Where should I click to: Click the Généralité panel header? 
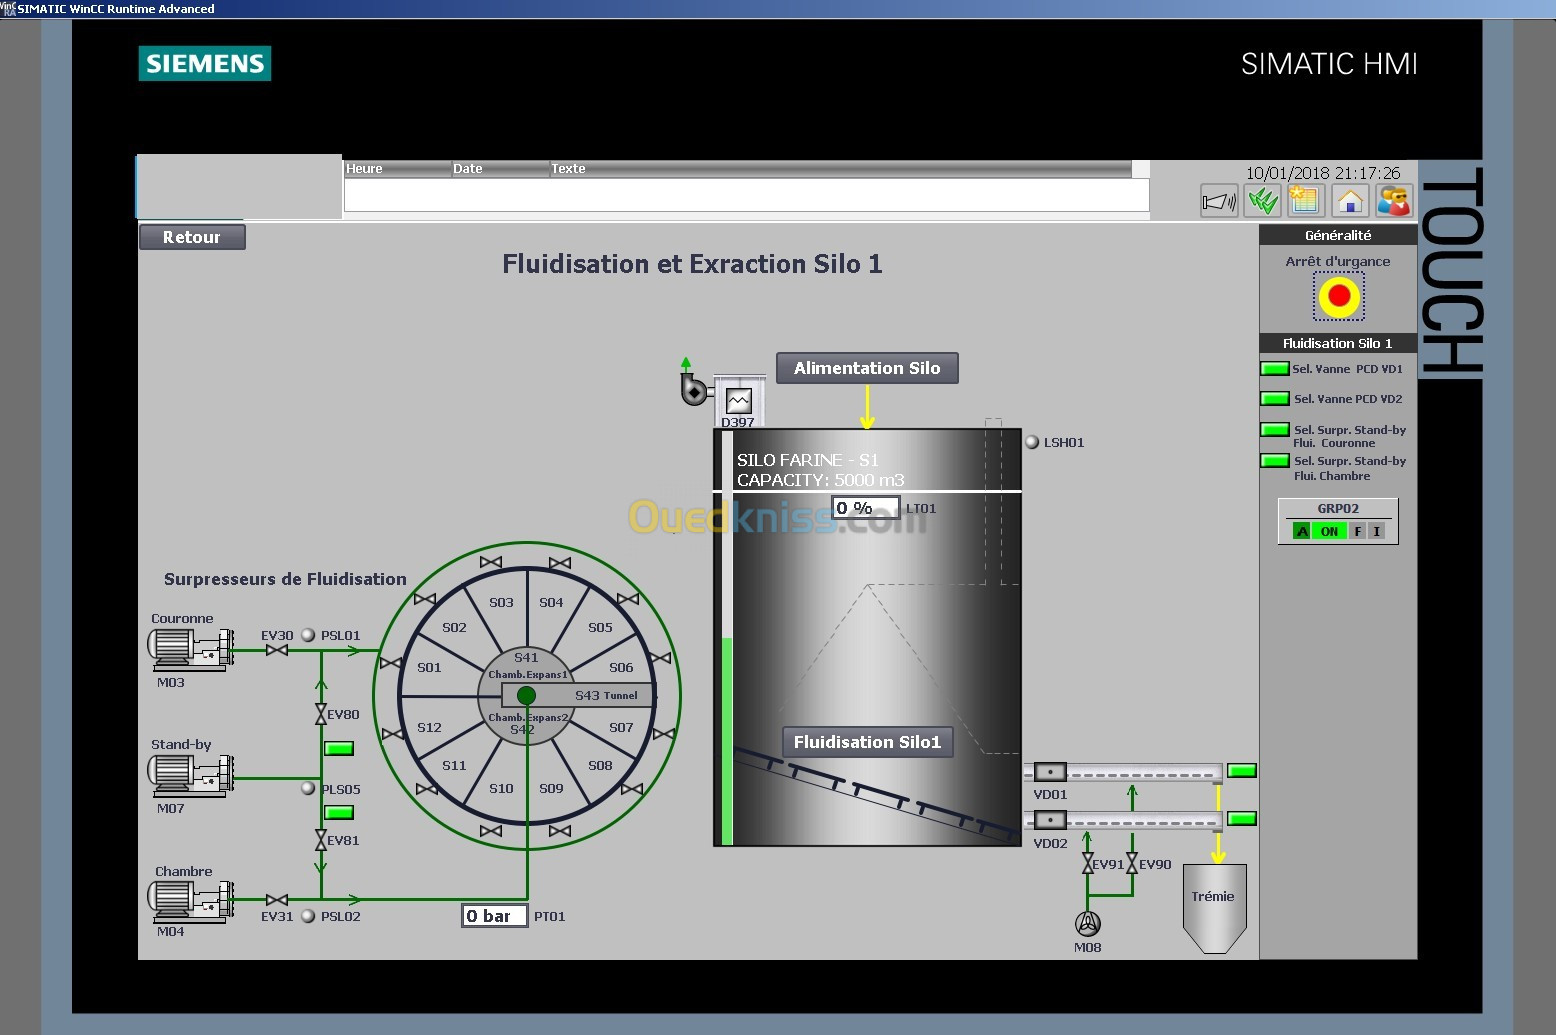click(1338, 235)
